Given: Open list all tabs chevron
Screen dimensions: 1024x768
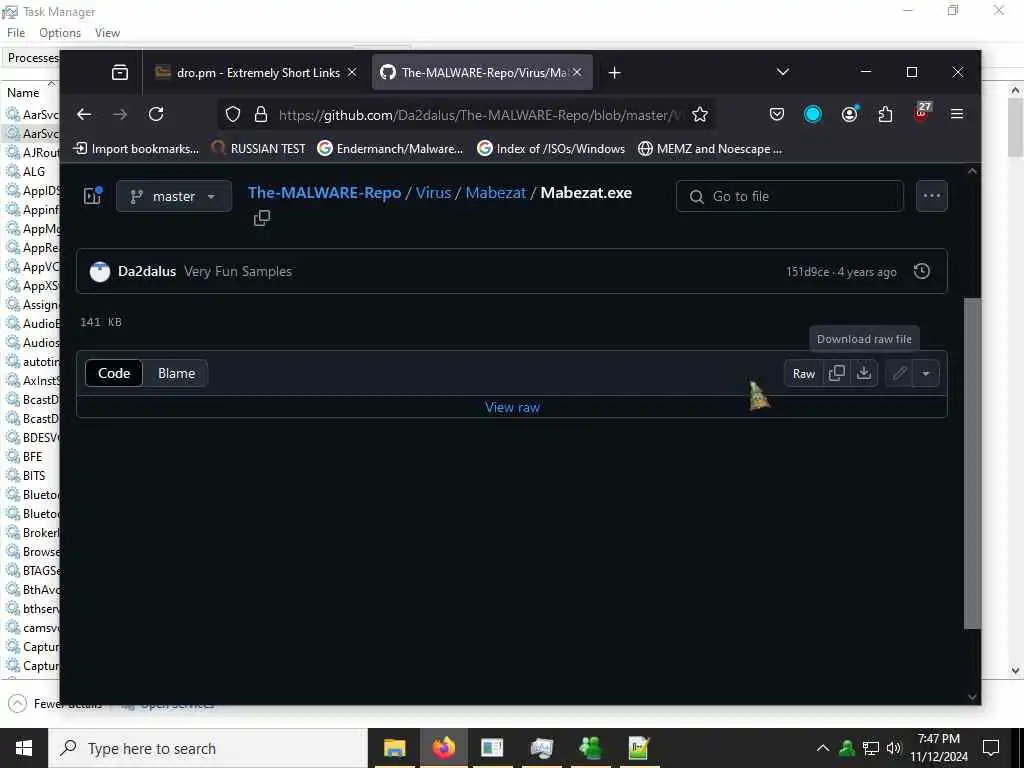Looking at the screenshot, I should pos(782,72).
